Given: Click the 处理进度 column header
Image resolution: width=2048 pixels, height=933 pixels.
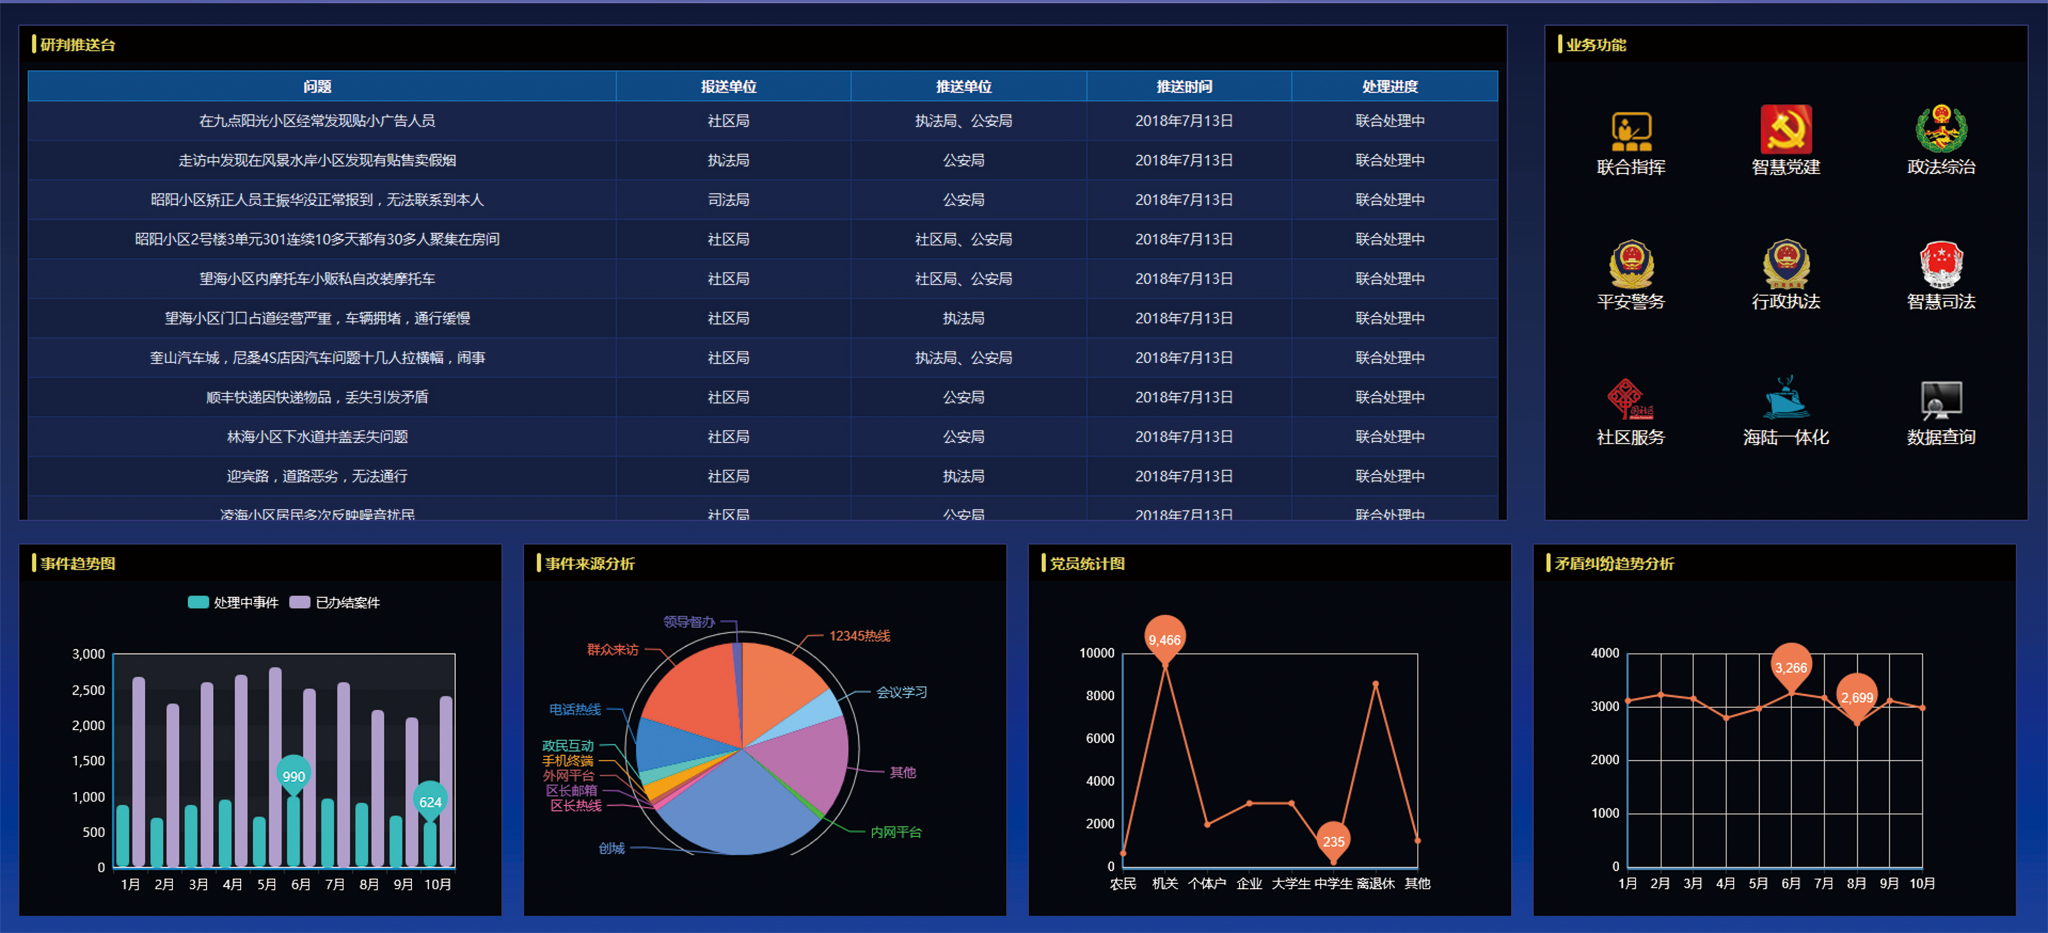Looking at the screenshot, I should pos(1389,87).
